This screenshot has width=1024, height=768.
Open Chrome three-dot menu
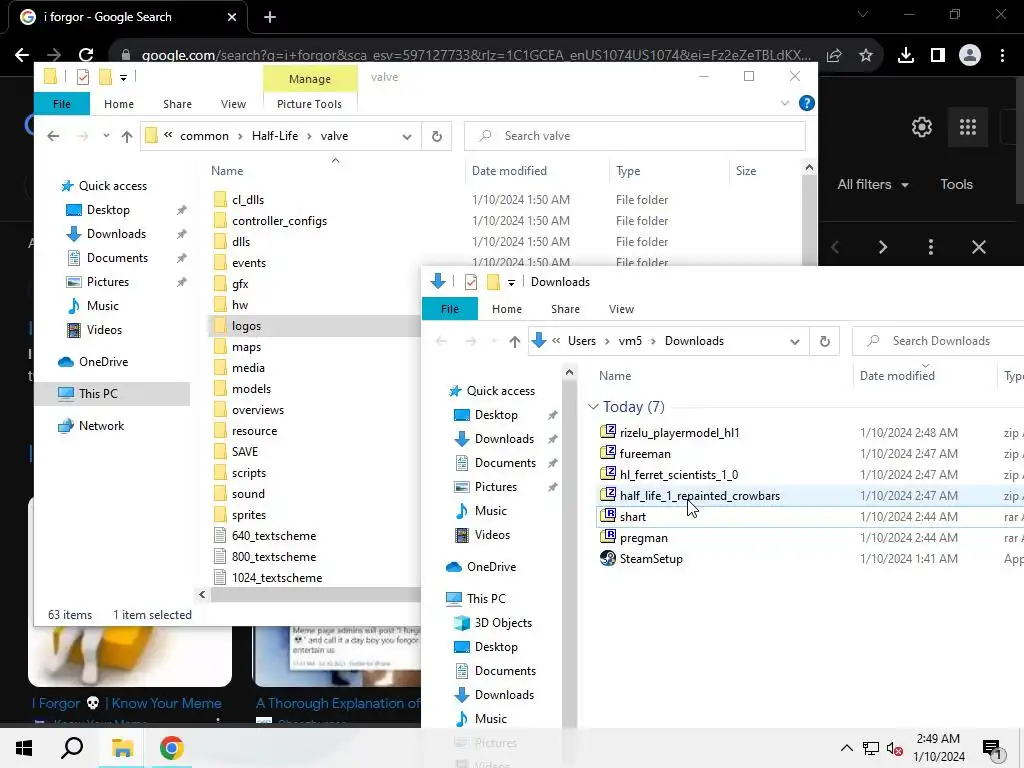coord(1002,56)
